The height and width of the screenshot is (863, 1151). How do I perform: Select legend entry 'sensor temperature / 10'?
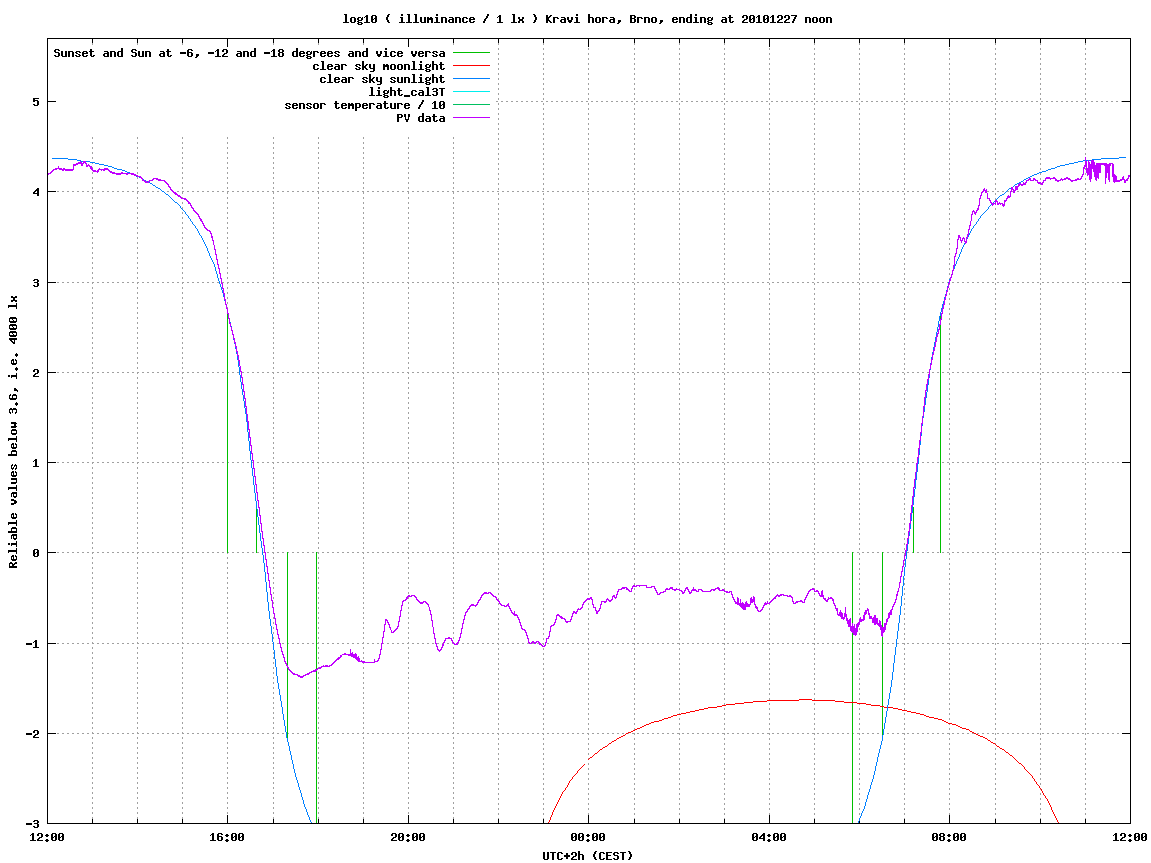point(365,105)
